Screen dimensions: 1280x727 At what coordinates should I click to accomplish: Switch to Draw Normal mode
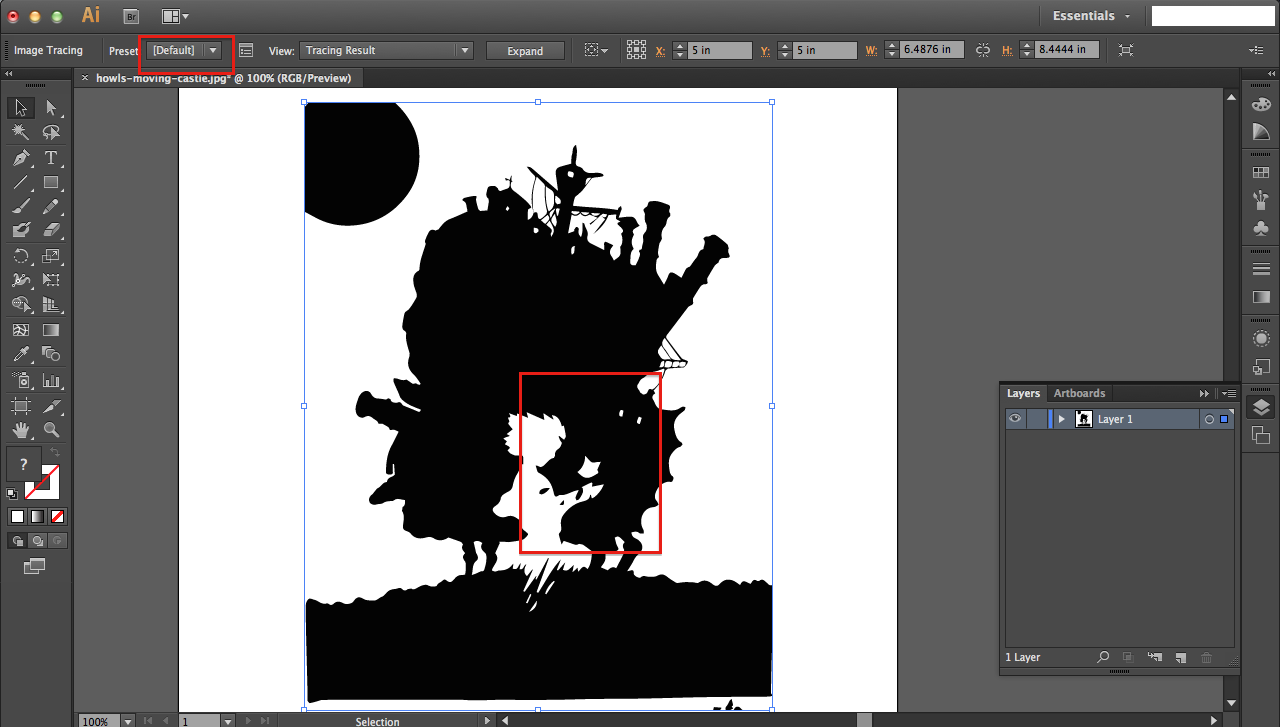(x=17, y=540)
